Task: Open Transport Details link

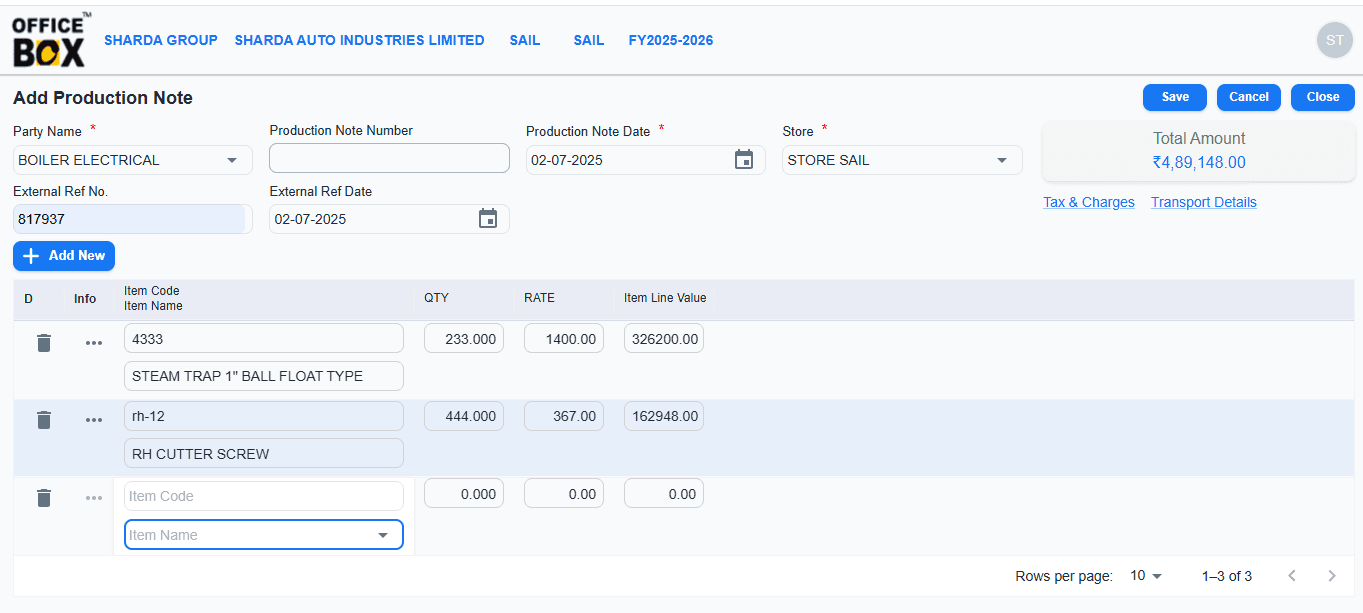Action: pos(1204,202)
